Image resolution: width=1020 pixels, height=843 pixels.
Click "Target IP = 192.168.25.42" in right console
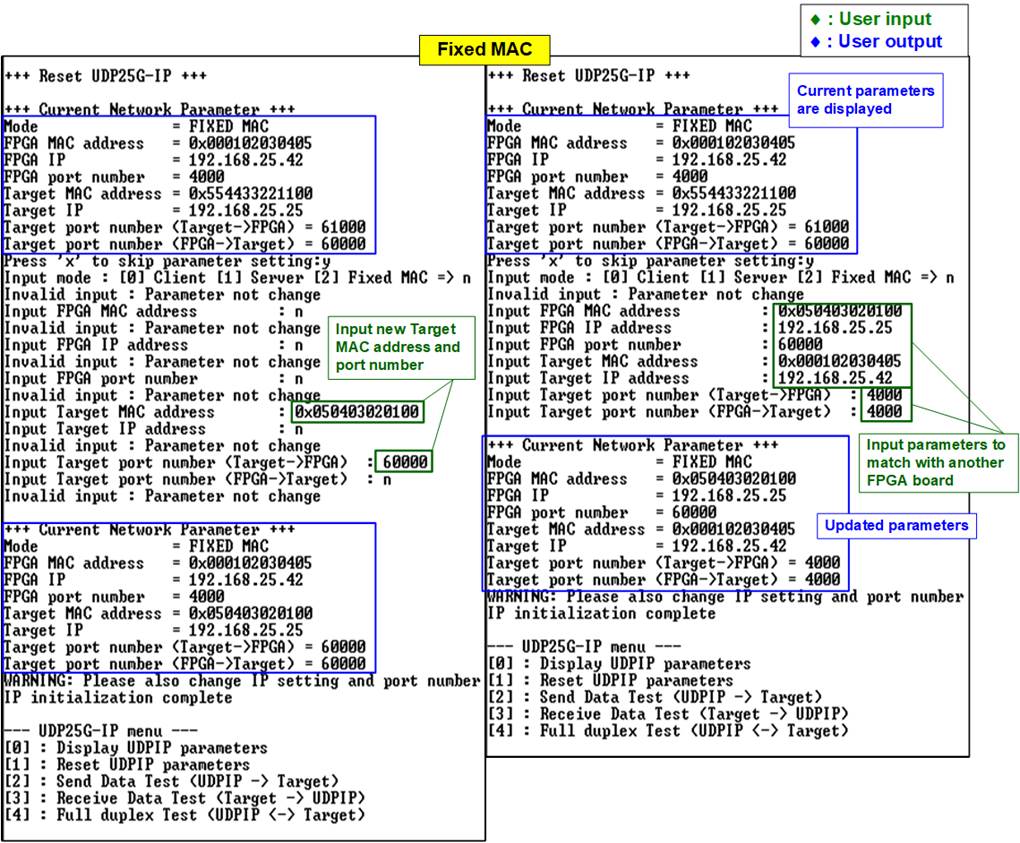[x=637, y=546]
